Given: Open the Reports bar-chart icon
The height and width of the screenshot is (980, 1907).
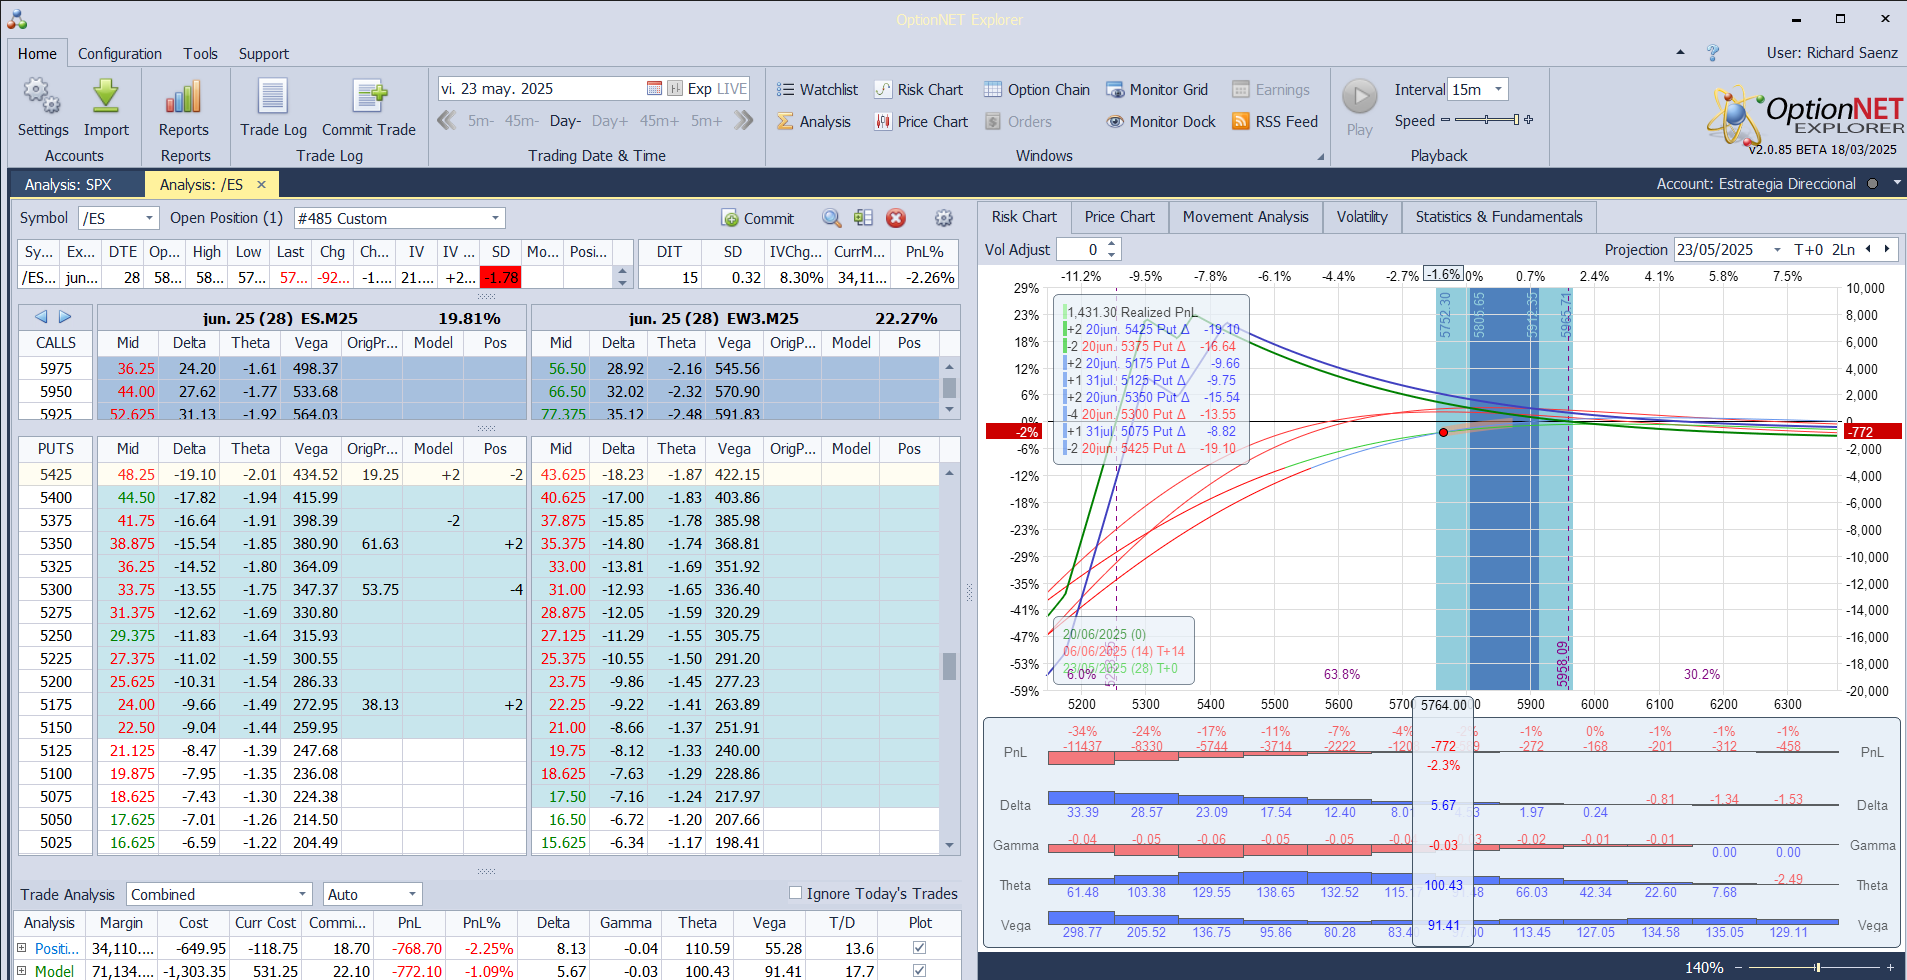Looking at the screenshot, I should (x=184, y=97).
